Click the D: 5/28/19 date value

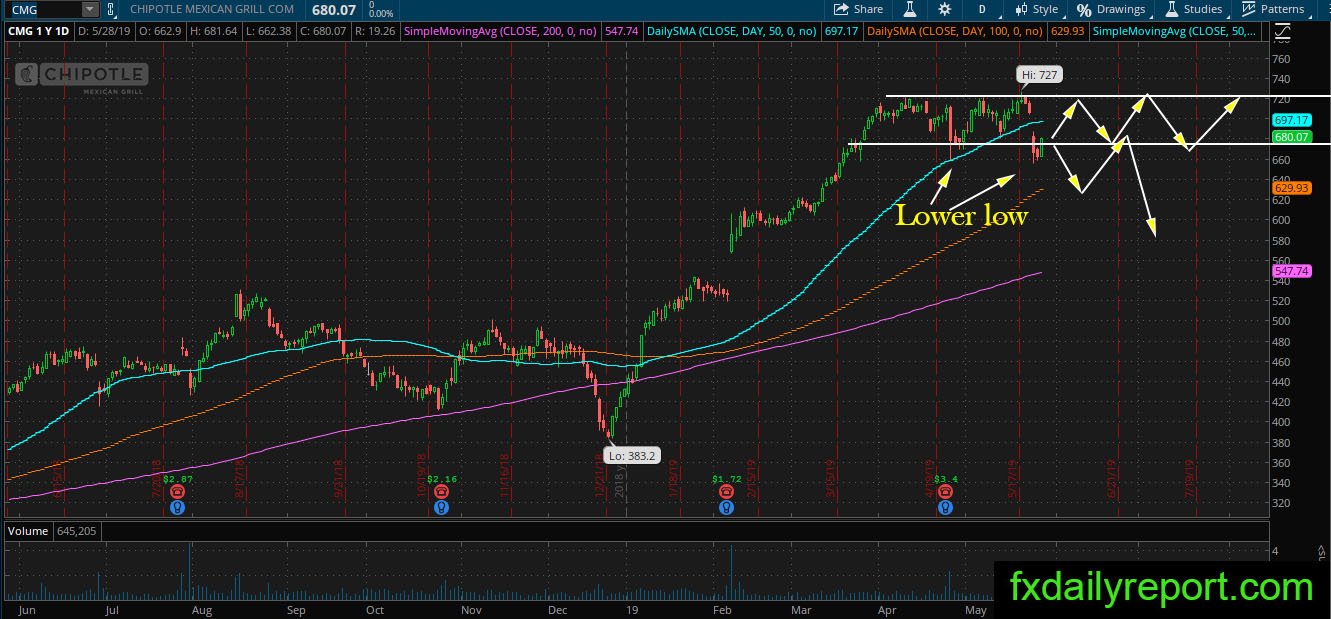(x=104, y=32)
